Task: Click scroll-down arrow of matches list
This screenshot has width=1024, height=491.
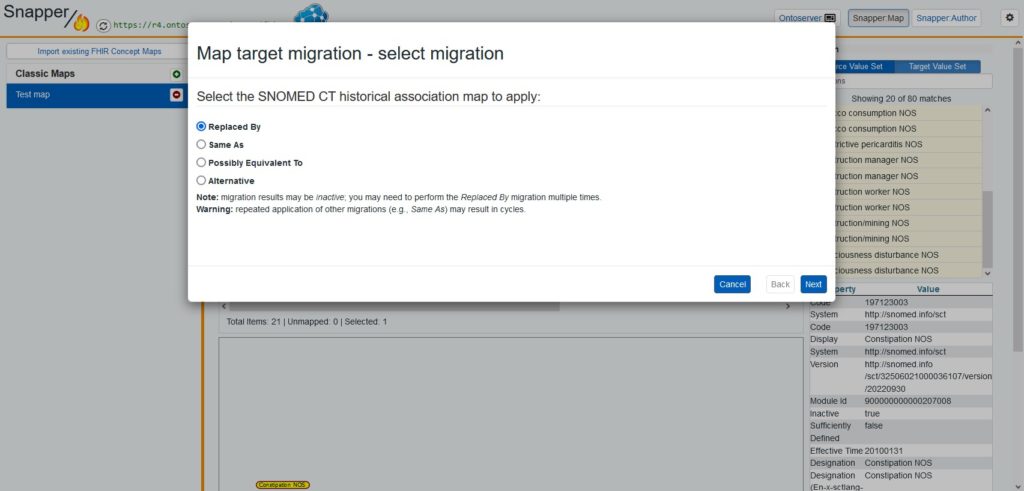Action: pos(987,274)
